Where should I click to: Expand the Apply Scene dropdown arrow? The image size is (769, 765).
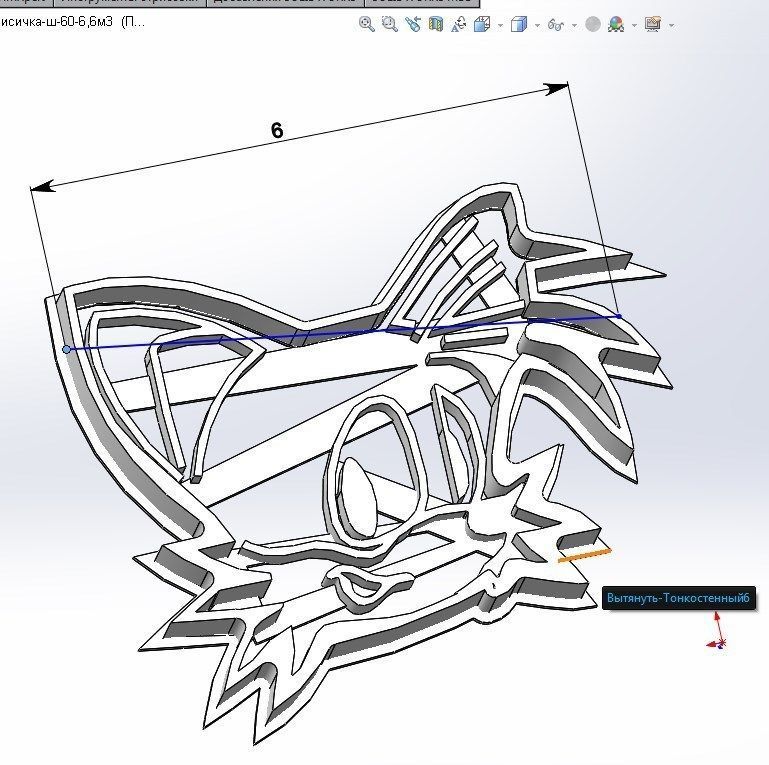(x=634, y=25)
